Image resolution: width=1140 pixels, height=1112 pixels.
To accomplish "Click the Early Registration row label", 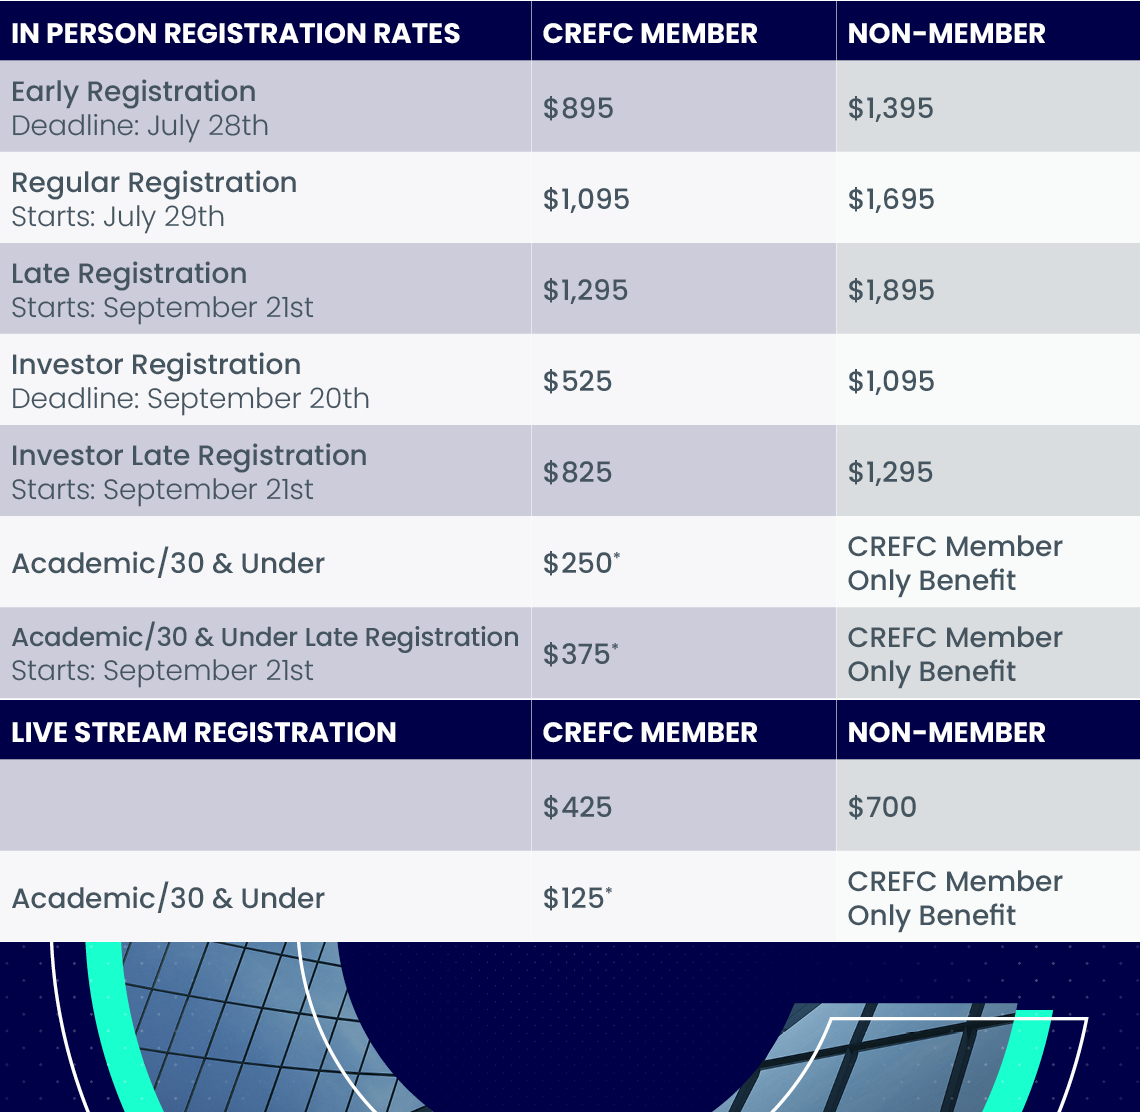I will [134, 92].
